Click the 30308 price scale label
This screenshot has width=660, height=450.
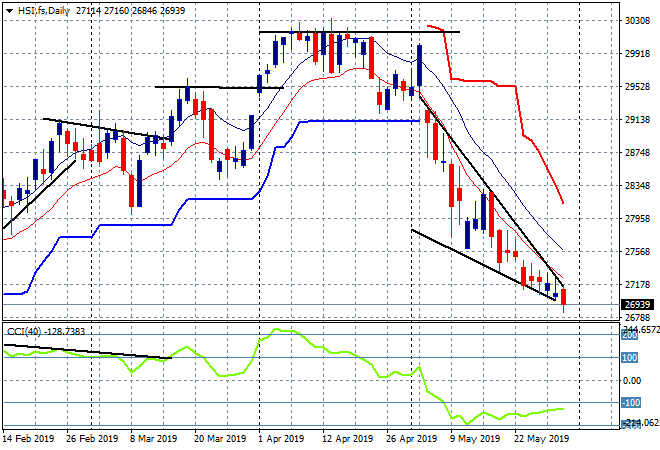pyautogui.click(x=637, y=21)
